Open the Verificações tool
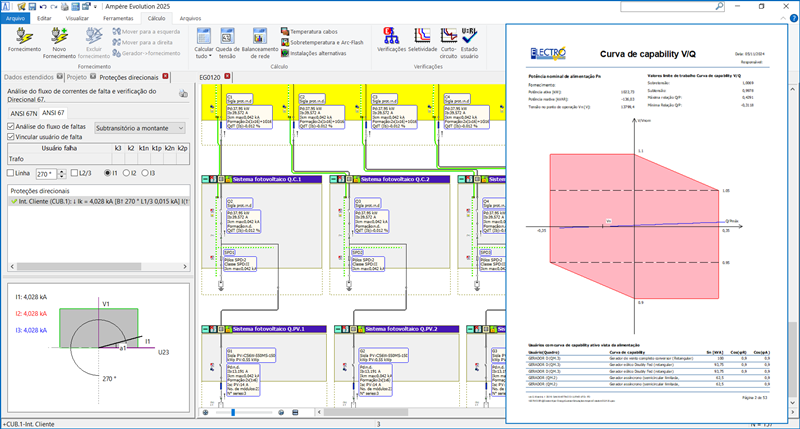The width and height of the screenshot is (800, 429). pyautogui.click(x=391, y=40)
